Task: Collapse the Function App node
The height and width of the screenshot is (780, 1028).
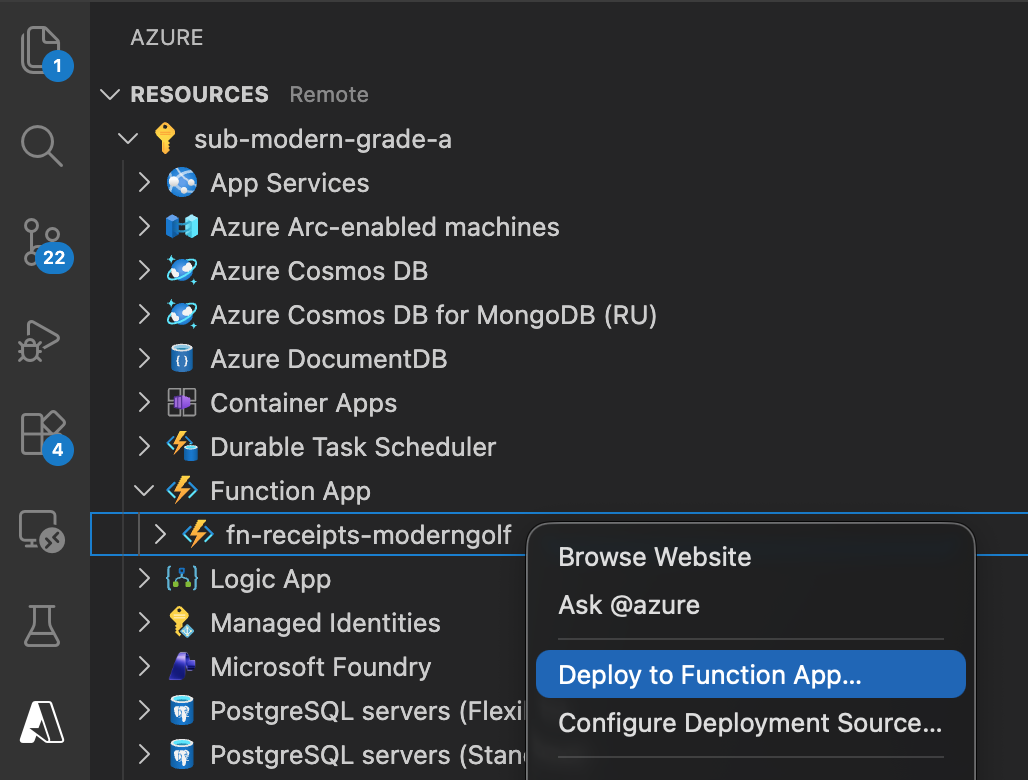Action: 145,491
